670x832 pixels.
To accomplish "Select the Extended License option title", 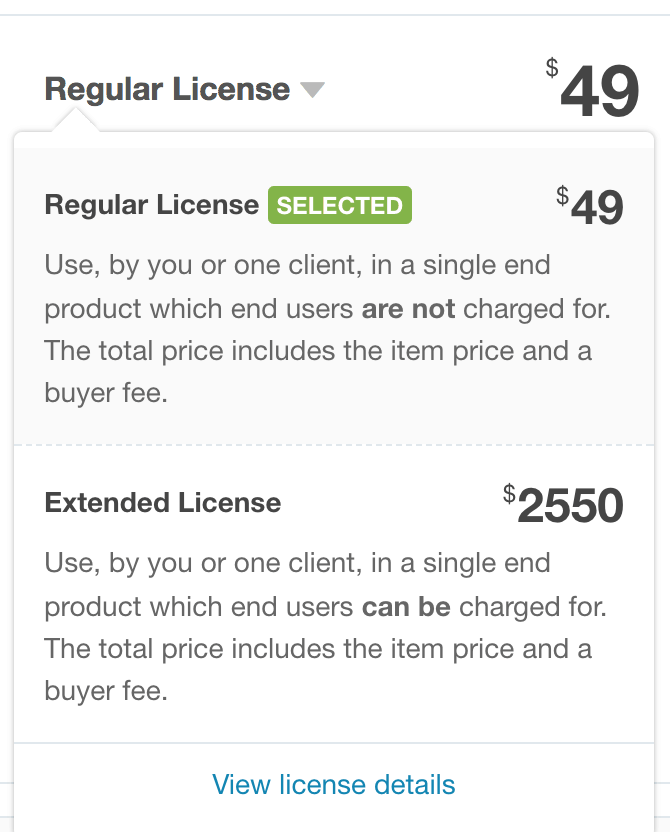I will 163,503.
